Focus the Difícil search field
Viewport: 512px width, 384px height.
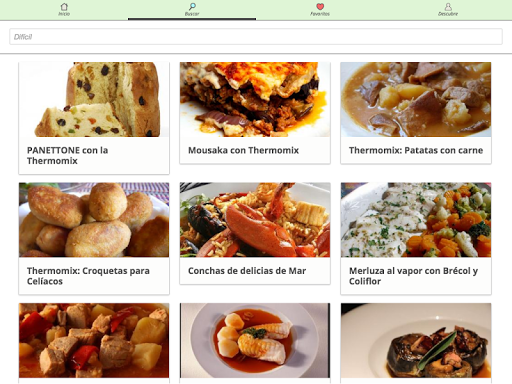(256, 37)
